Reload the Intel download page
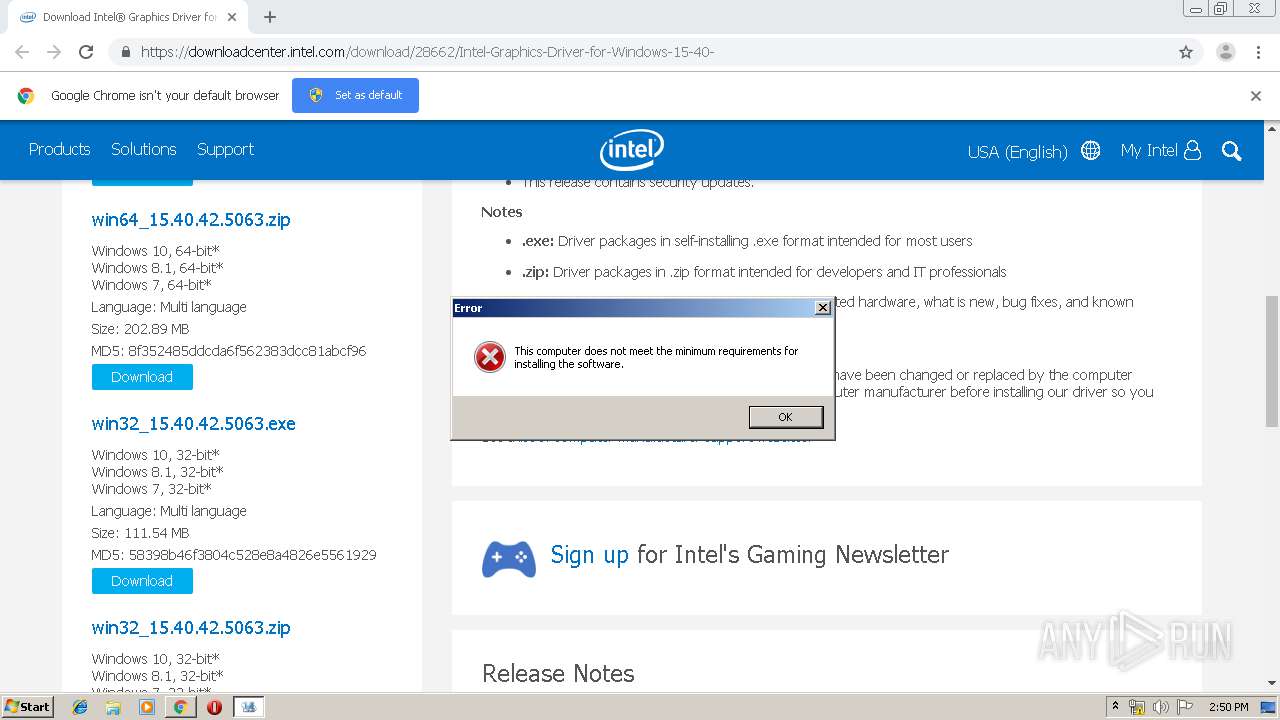Viewport: 1280px width, 720px height. click(x=86, y=52)
